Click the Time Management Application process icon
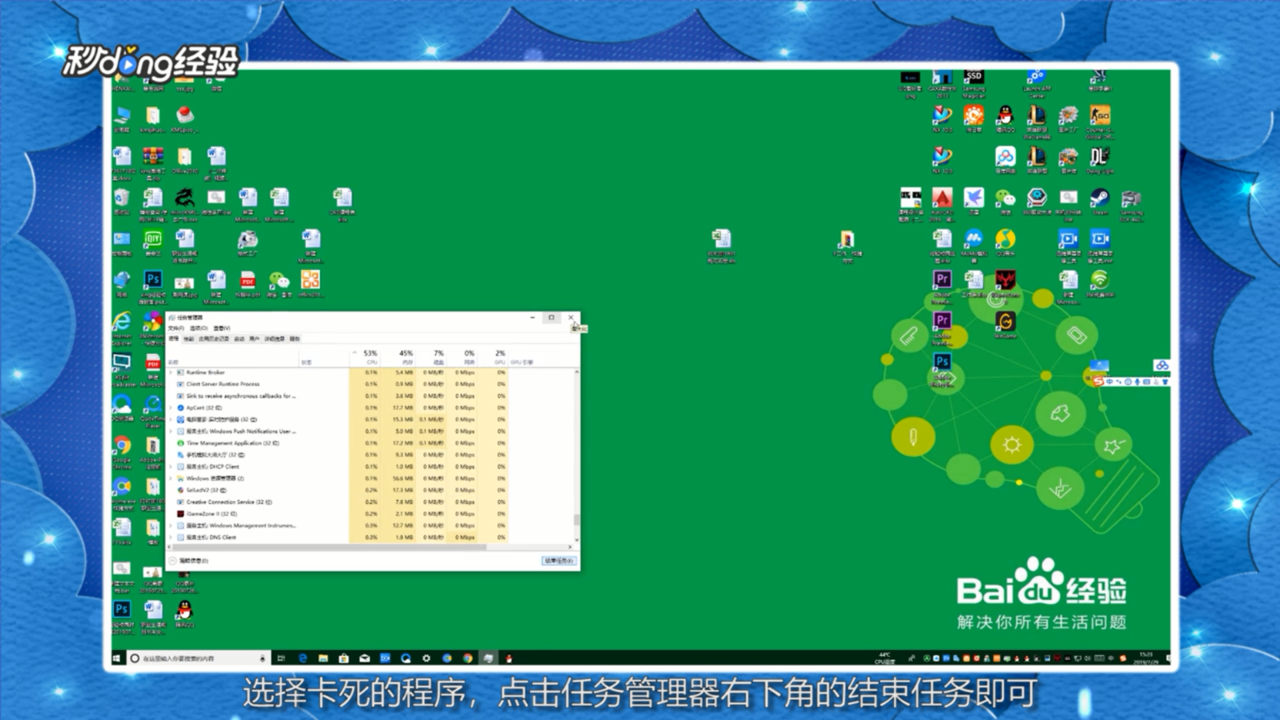The height and width of the screenshot is (720, 1280). coord(180,443)
